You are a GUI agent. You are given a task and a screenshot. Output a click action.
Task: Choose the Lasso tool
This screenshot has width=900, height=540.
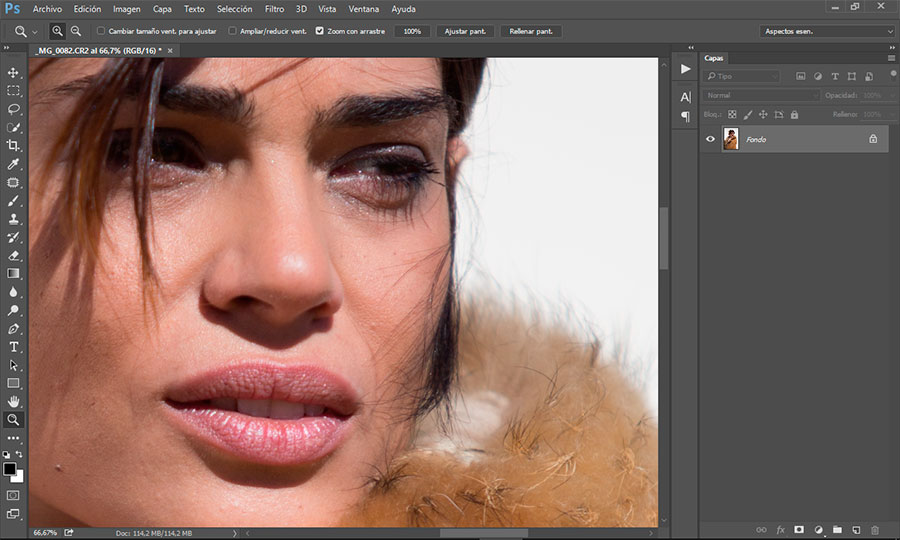point(14,109)
